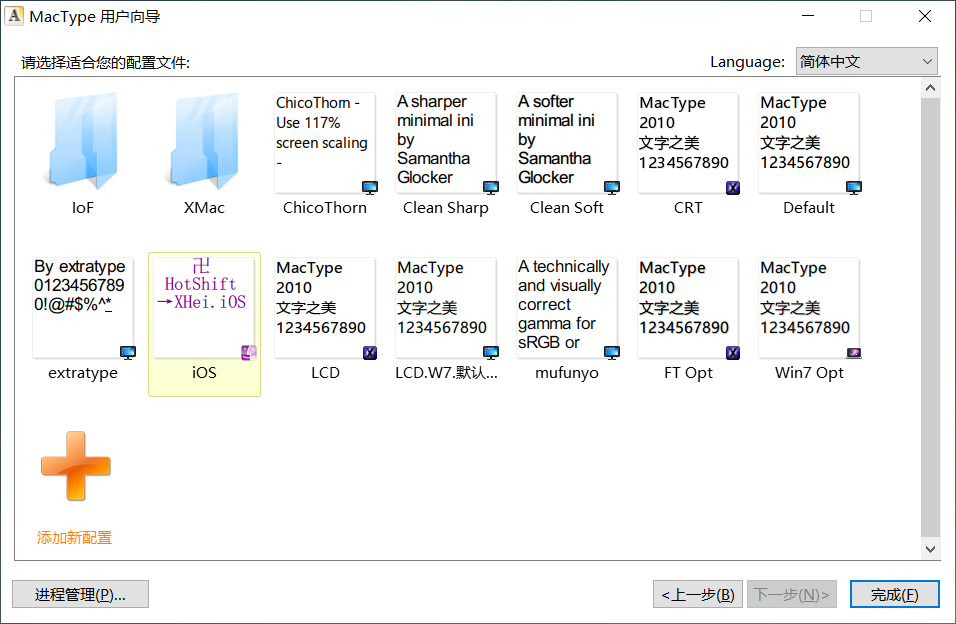Click monitor badge icon on Default preview

(x=854, y=187)
